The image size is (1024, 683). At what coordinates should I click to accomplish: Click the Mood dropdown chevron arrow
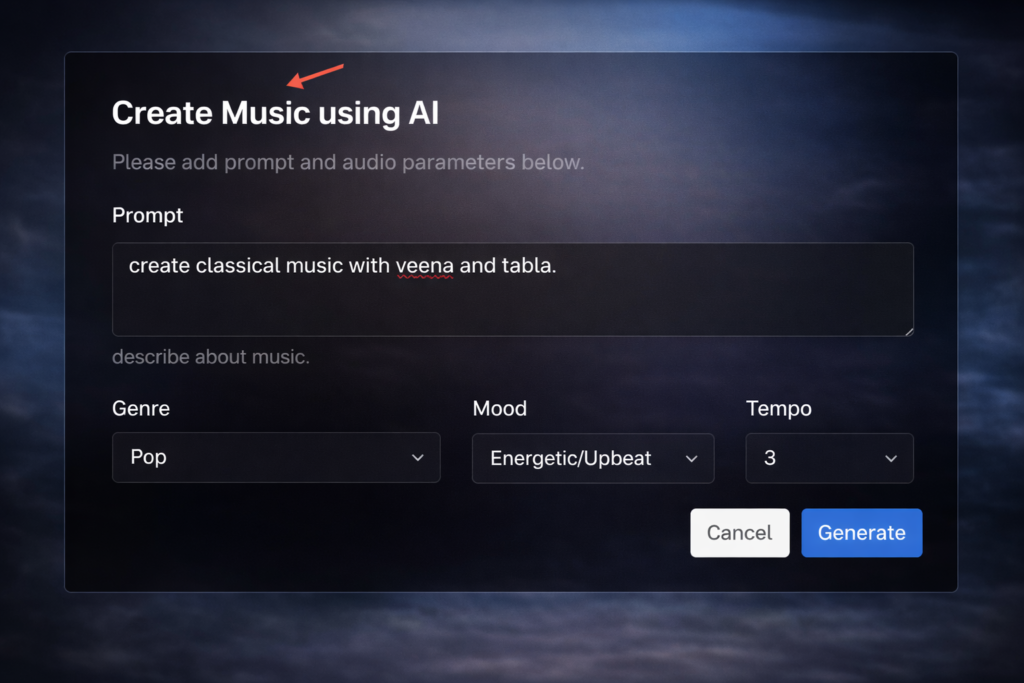tap(691, 458)
